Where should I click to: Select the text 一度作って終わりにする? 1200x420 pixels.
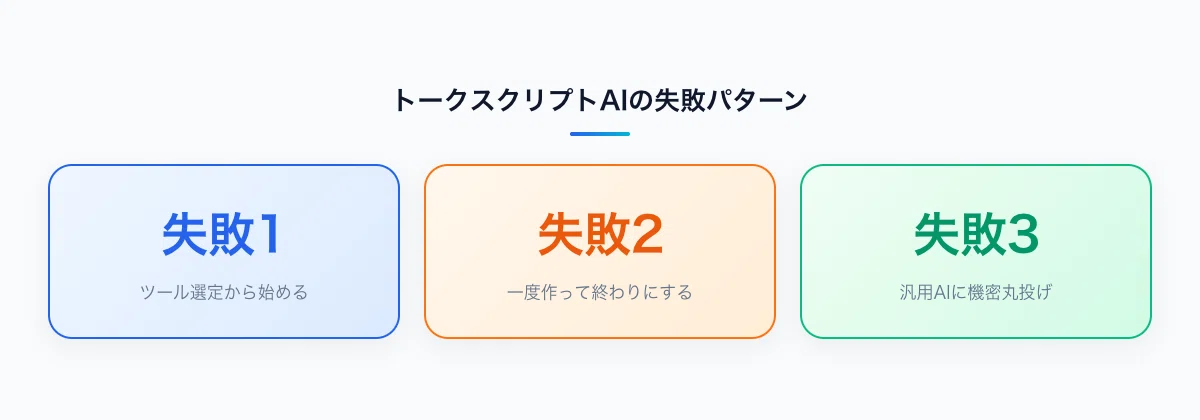(600, 293)
